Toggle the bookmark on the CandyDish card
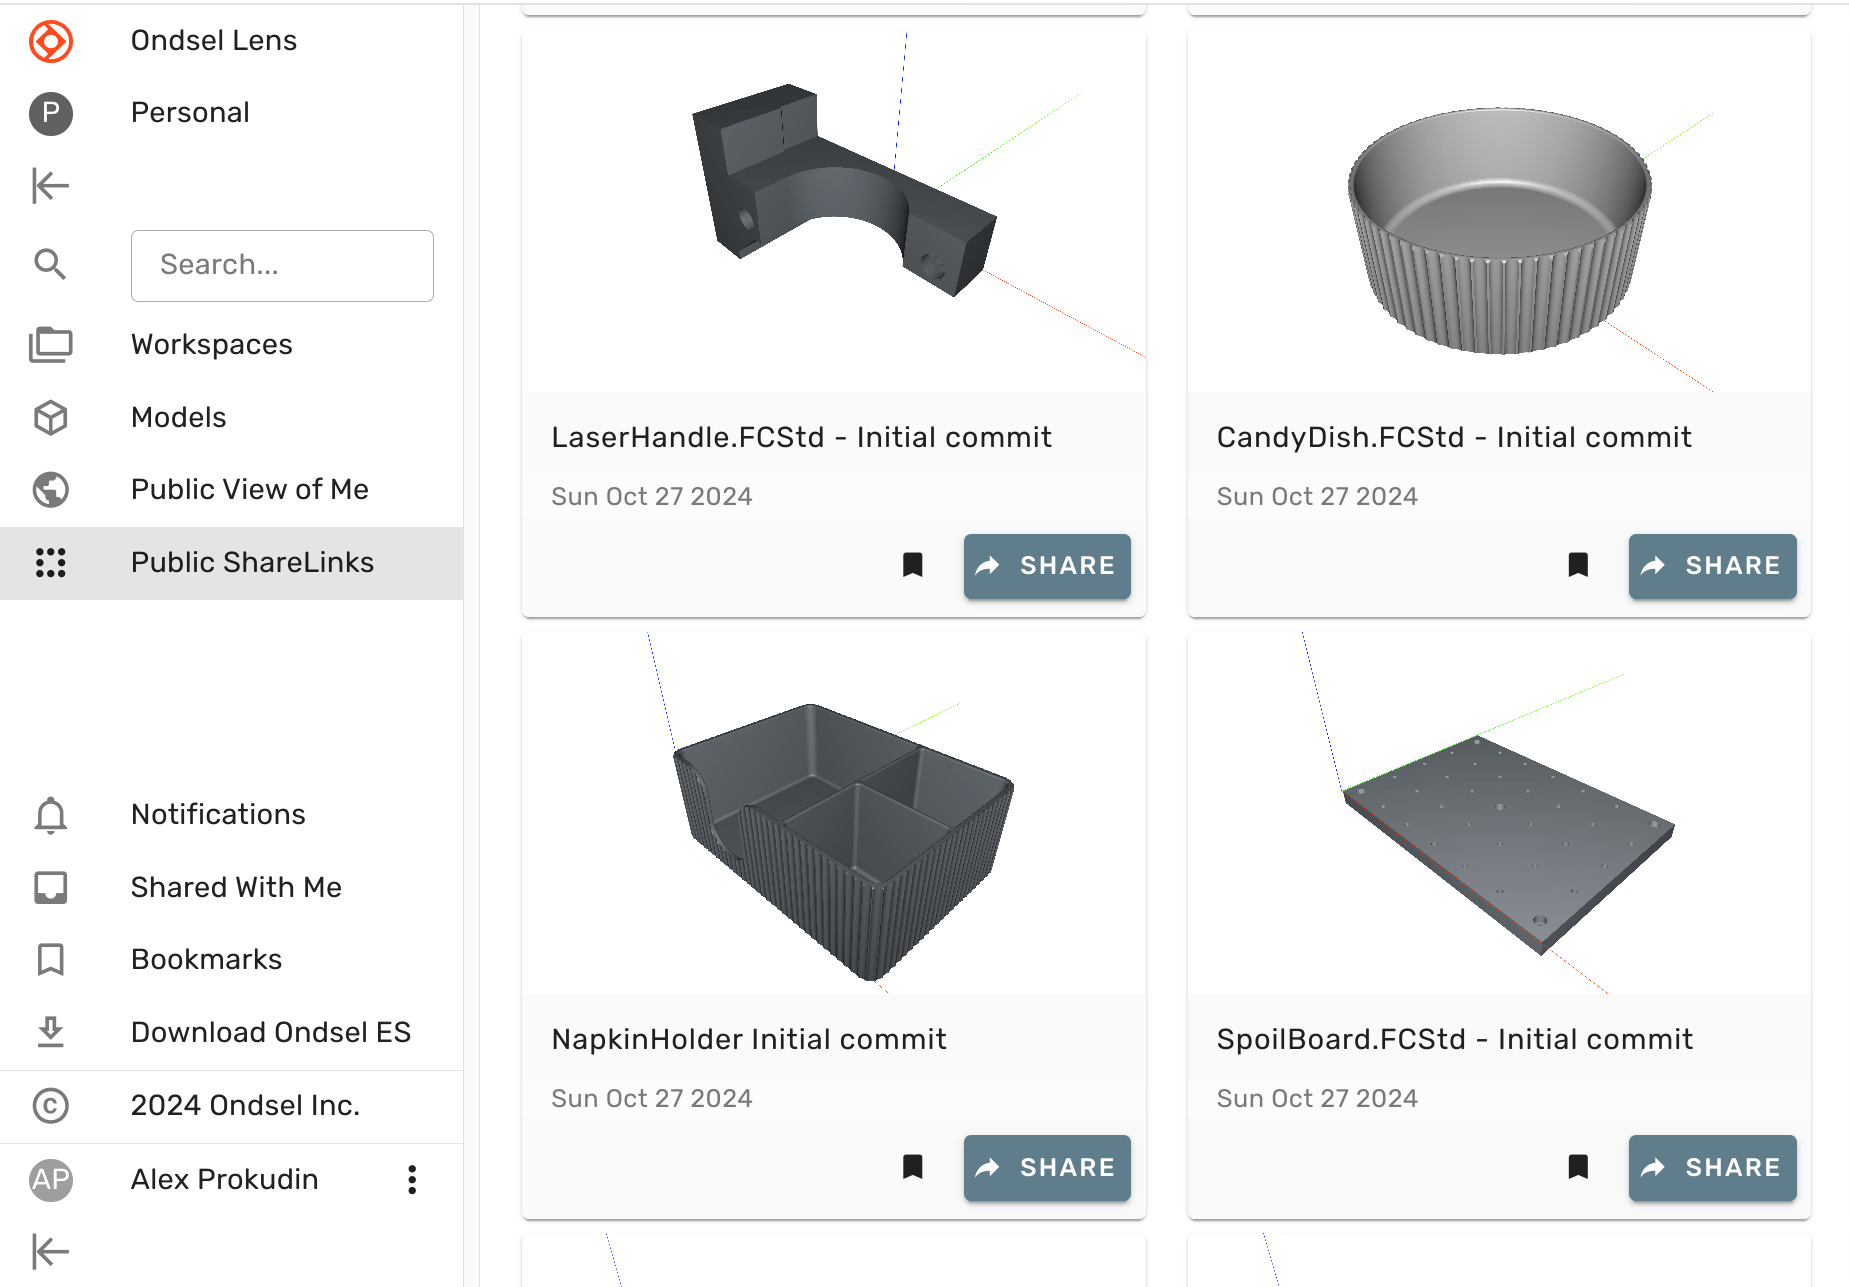Image resolution: width=1849 pixels, height=1287 pixels. (x=1578, y=565)
